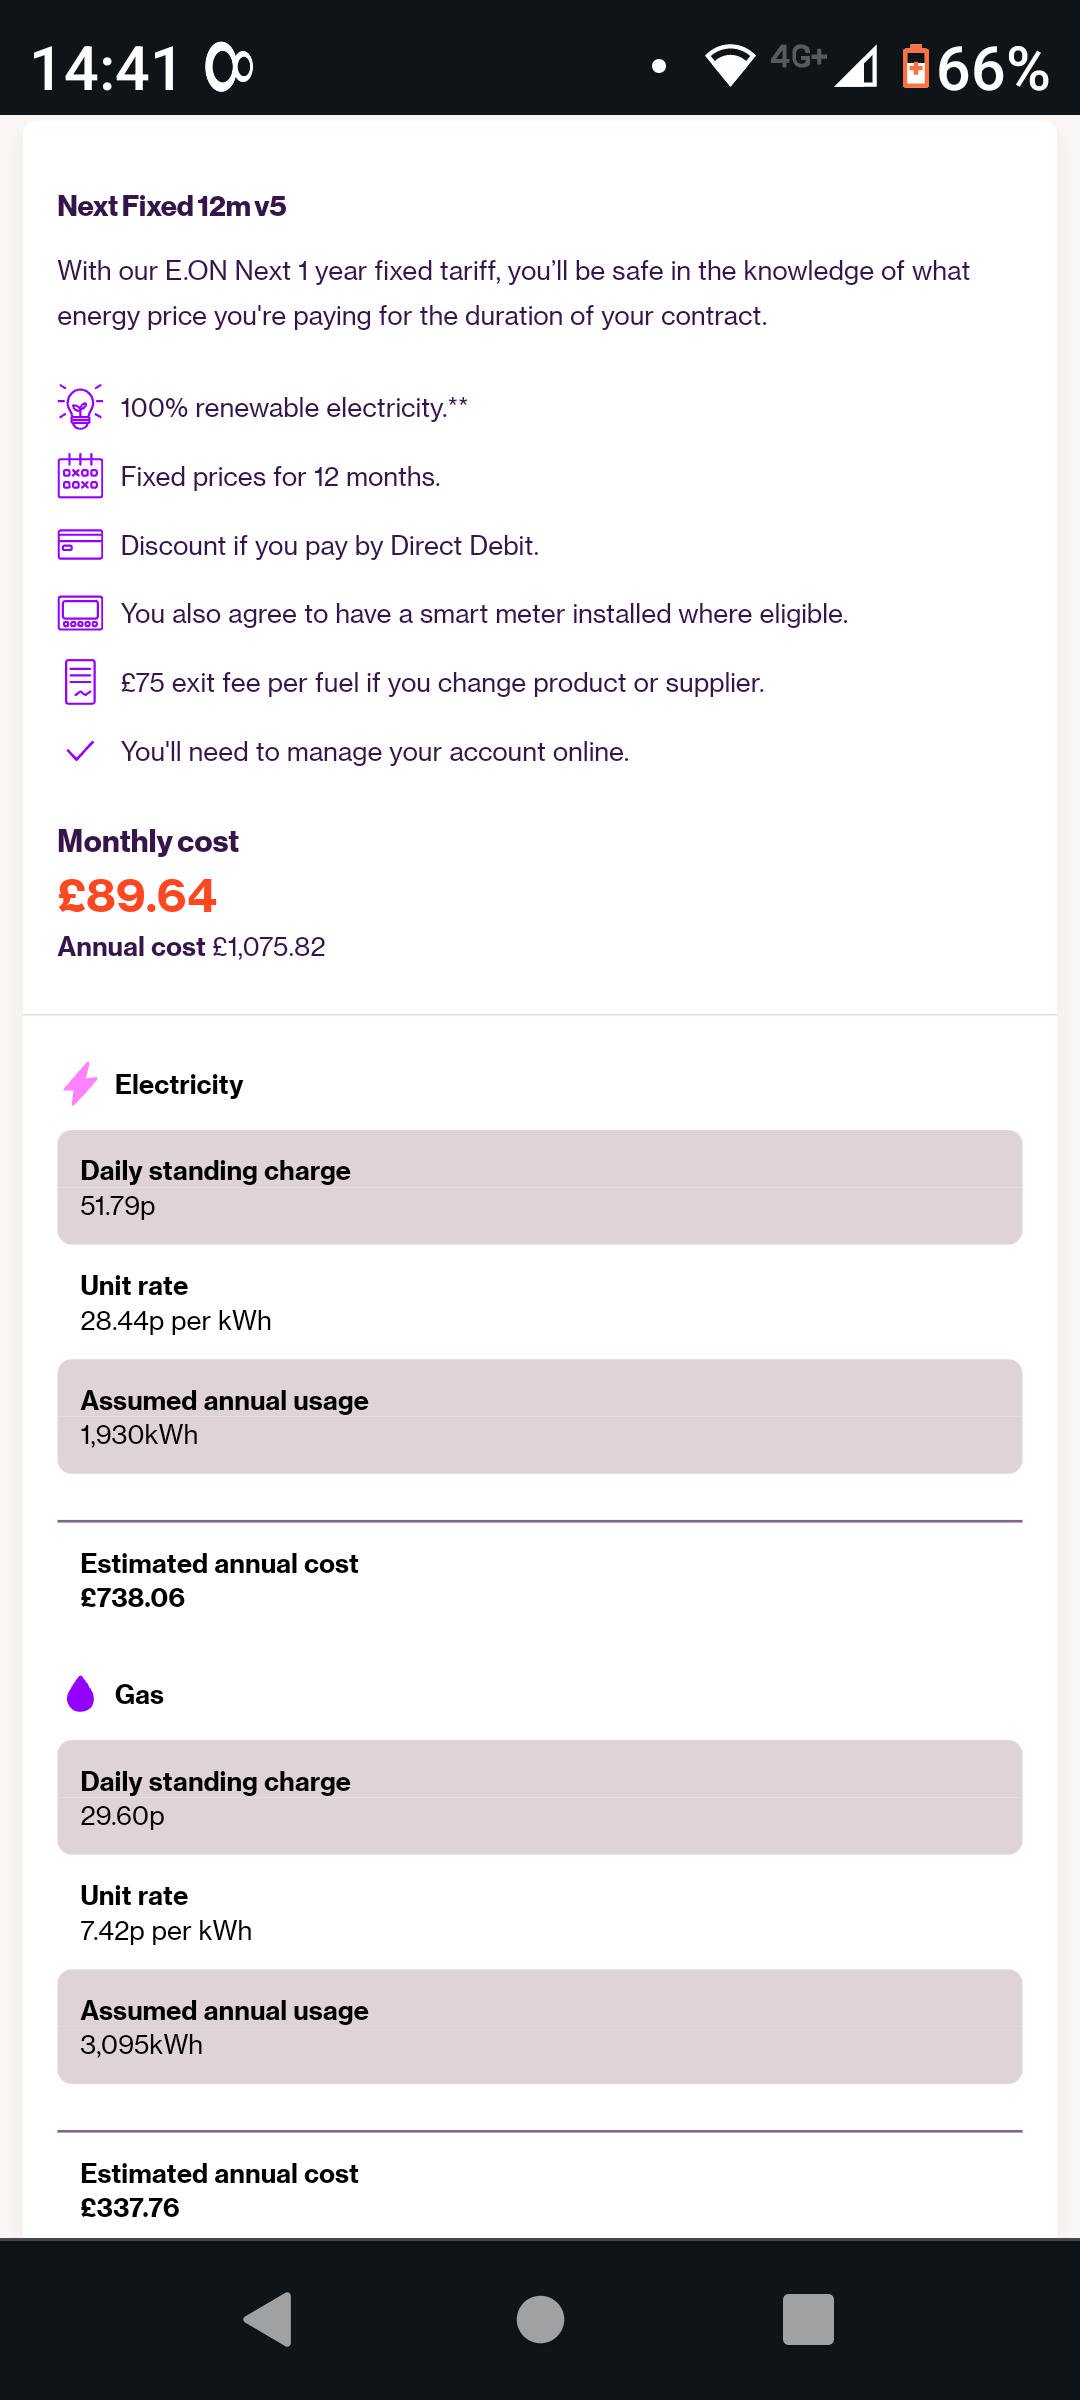Tap the gas Daily standing charge row
Image resolution: width=1080 pixels, height=2400 pixels.
click(540, 1797)
